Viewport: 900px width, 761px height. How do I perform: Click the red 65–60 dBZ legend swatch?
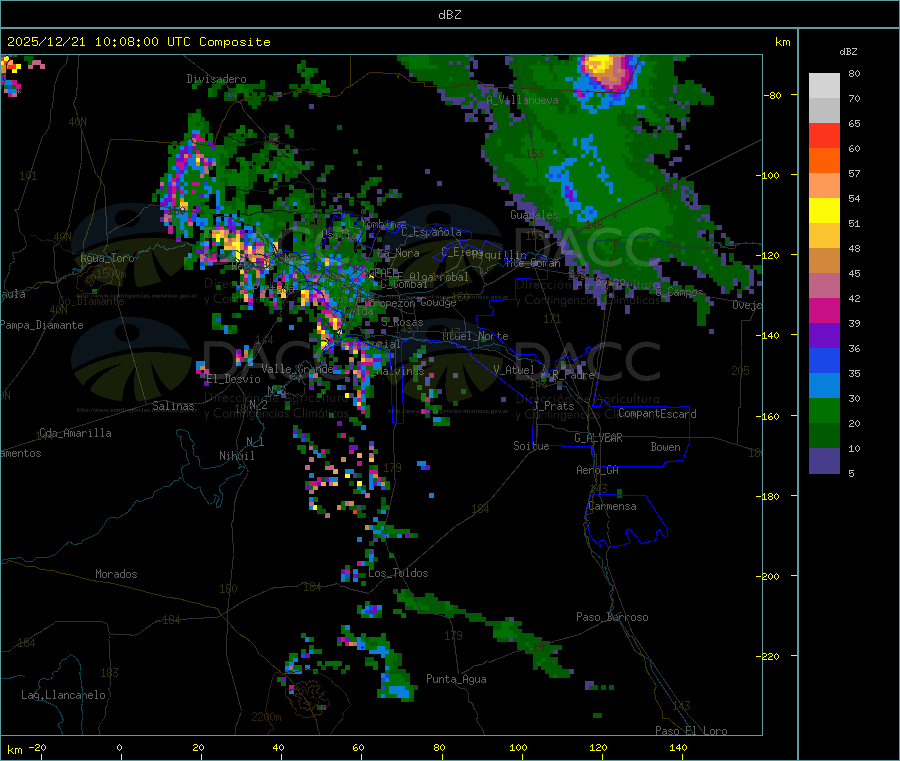[x=824, y=135]
